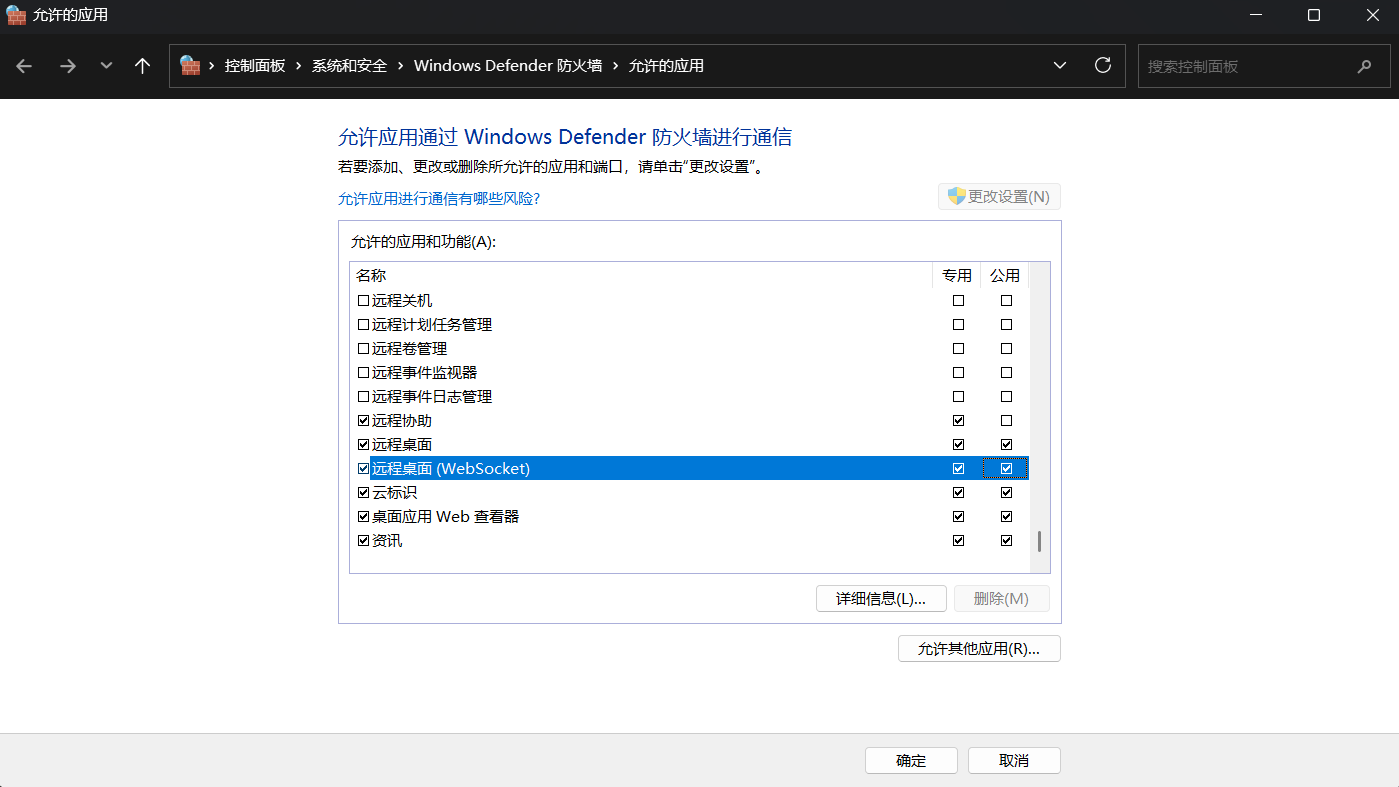Screen dimensions: 1399x787
Task: Select the 远程卷管理 row text
Action: click(410, 349)
